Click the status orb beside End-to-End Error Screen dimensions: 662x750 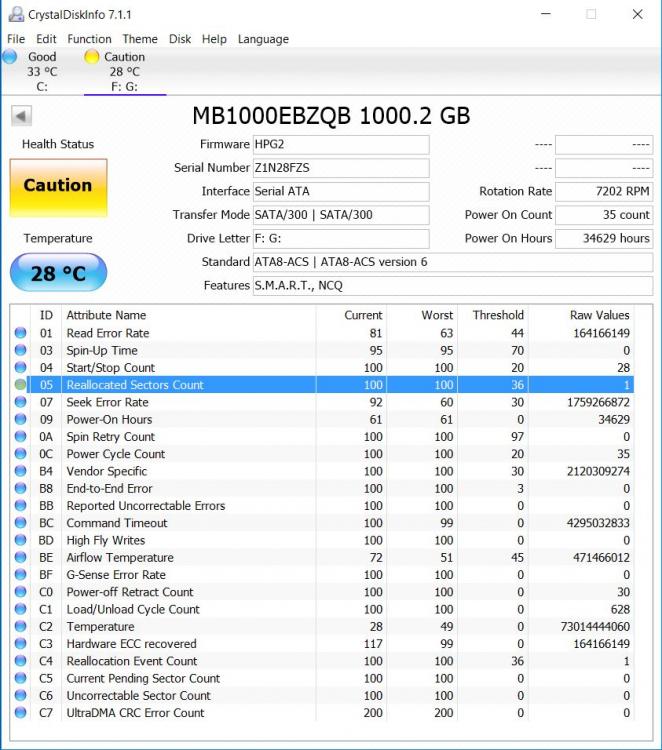coord(21,488)
